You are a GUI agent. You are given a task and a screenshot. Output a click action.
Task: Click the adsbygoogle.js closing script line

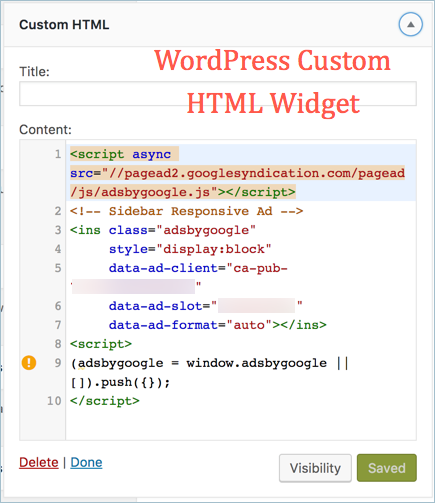(183, 192)
